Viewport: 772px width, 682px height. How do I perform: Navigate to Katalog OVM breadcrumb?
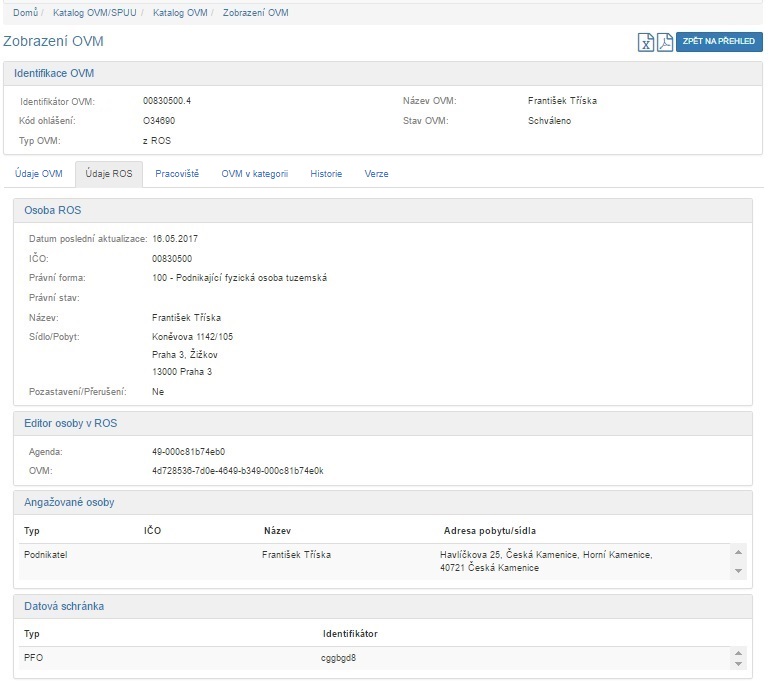pos(181,13)
